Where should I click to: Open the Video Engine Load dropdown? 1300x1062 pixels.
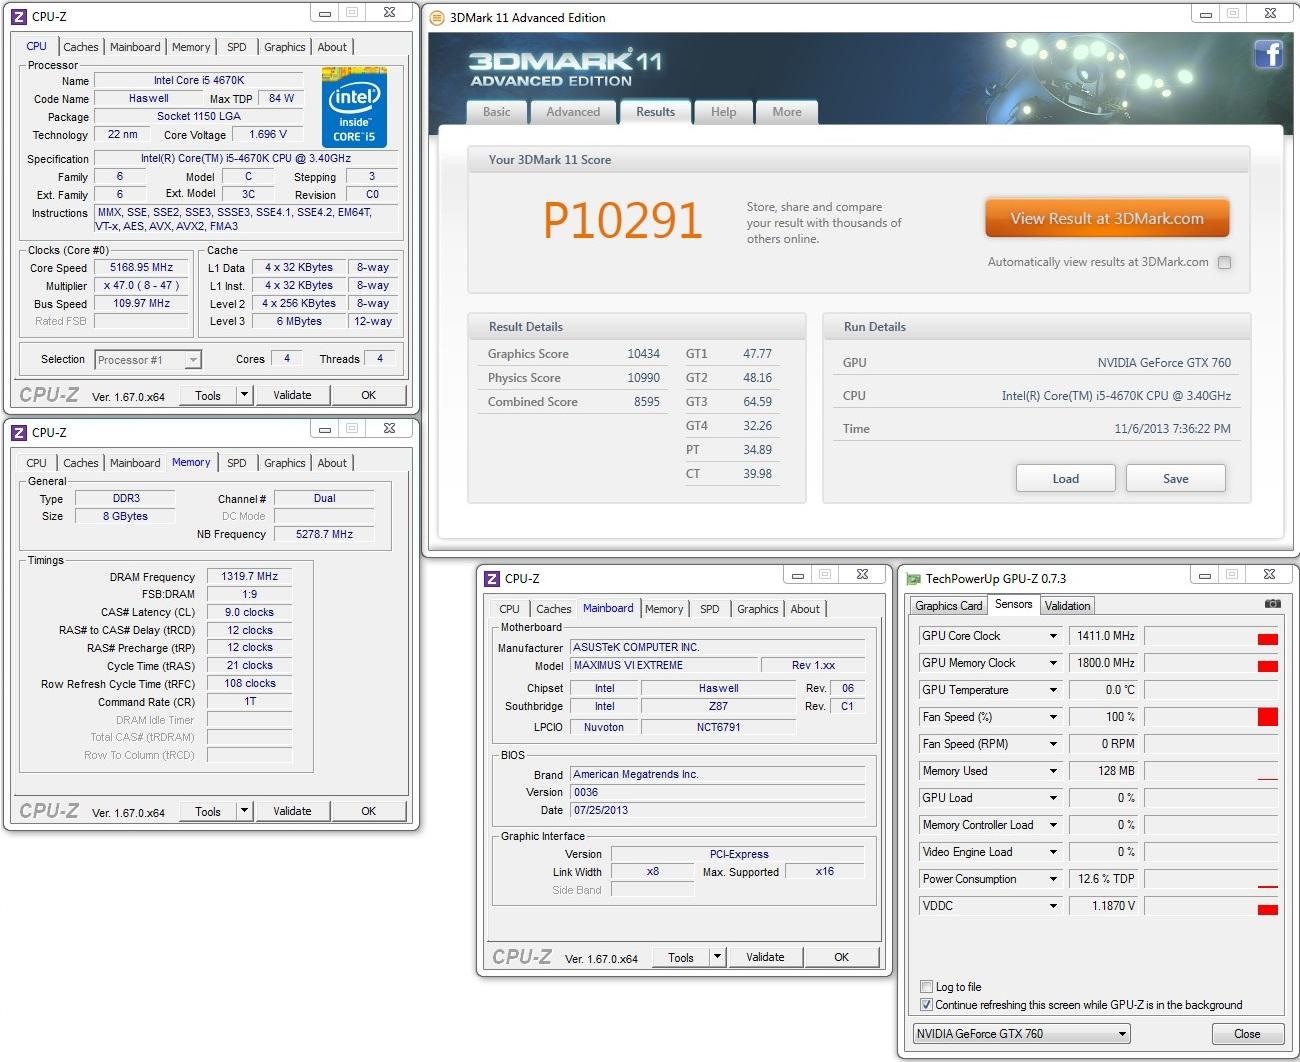coord(1053,852)
